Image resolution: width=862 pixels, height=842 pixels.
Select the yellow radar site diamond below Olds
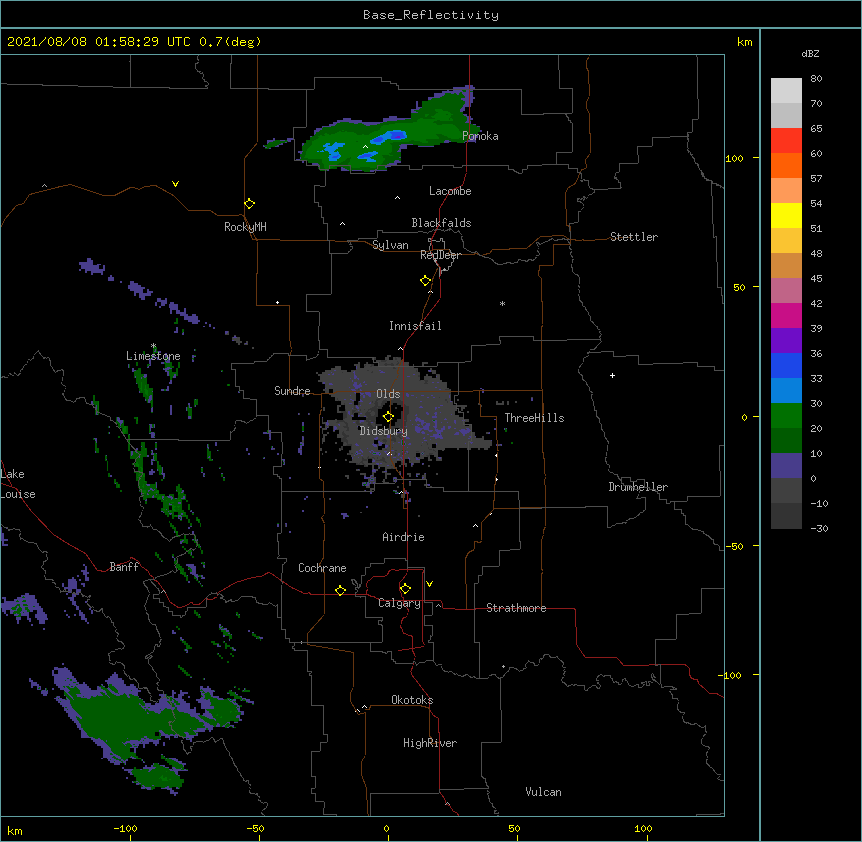click(388, 417)
